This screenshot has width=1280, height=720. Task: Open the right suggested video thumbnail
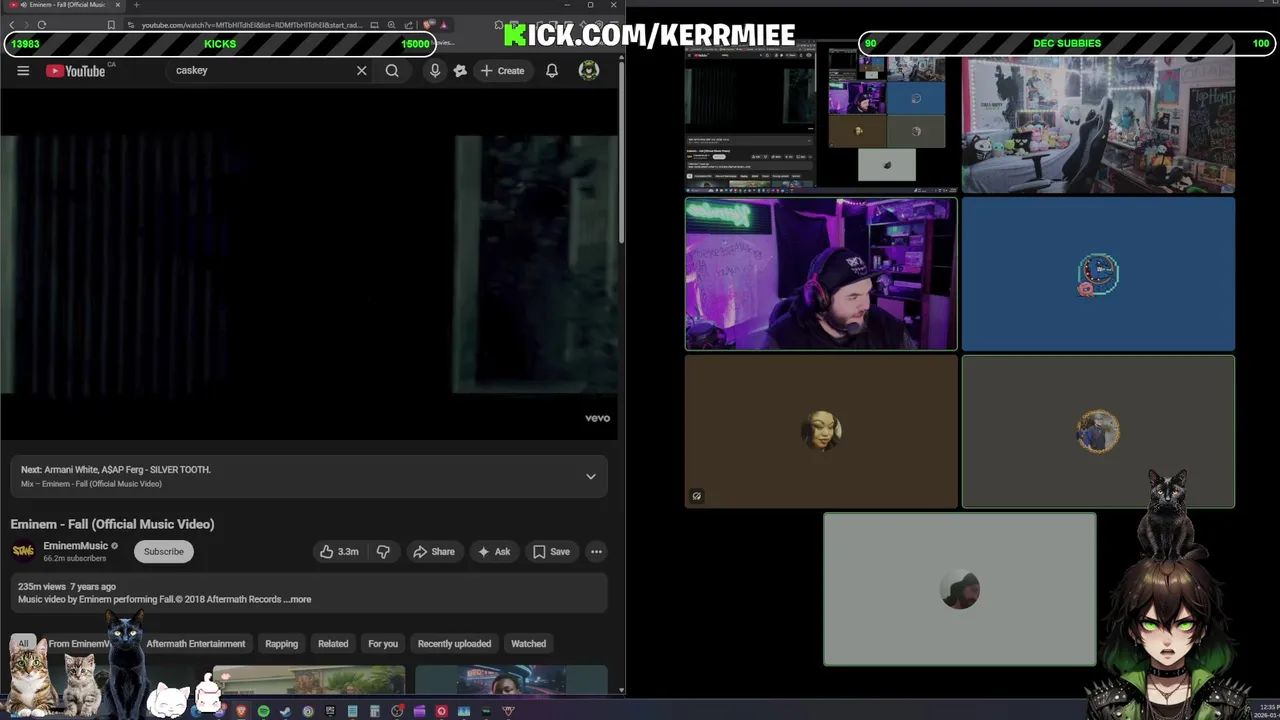[511, 680]
